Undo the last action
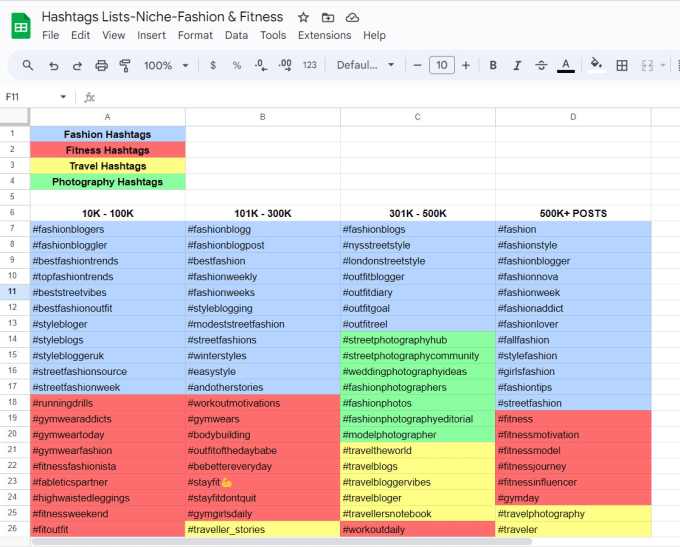The image size is (680, 547). (x=53, y=66)
